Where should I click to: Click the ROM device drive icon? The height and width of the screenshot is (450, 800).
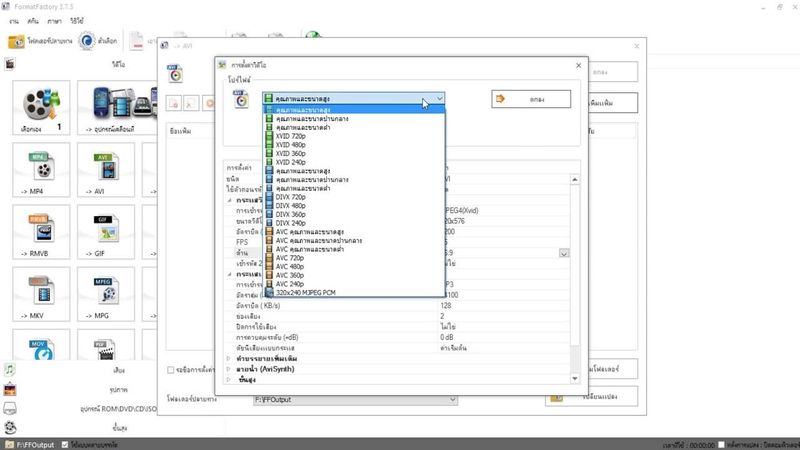10,408
